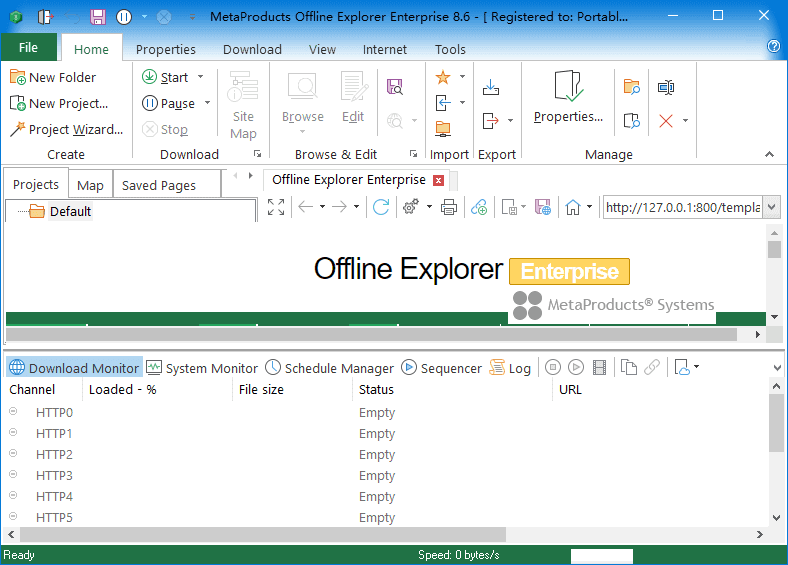Click the copy URL icon in monitor toolbar
The image size is (788, 565).
[x=628, y=367]
